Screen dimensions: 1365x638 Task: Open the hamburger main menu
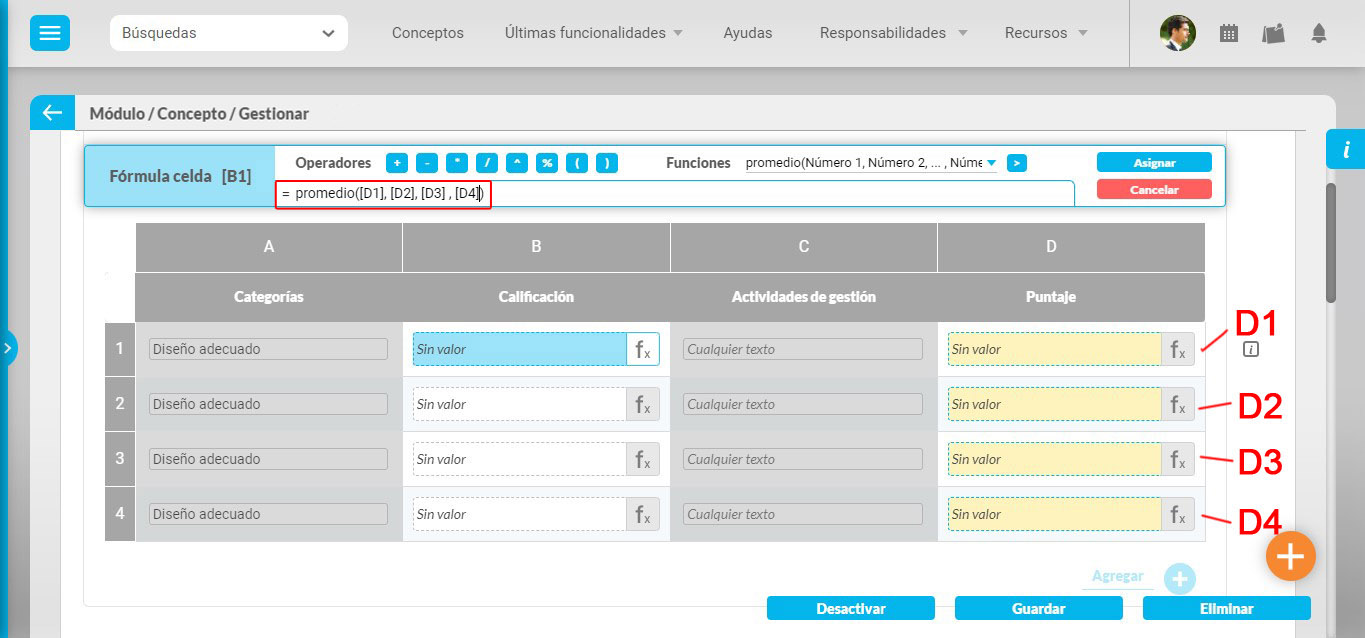pos(49,33)
